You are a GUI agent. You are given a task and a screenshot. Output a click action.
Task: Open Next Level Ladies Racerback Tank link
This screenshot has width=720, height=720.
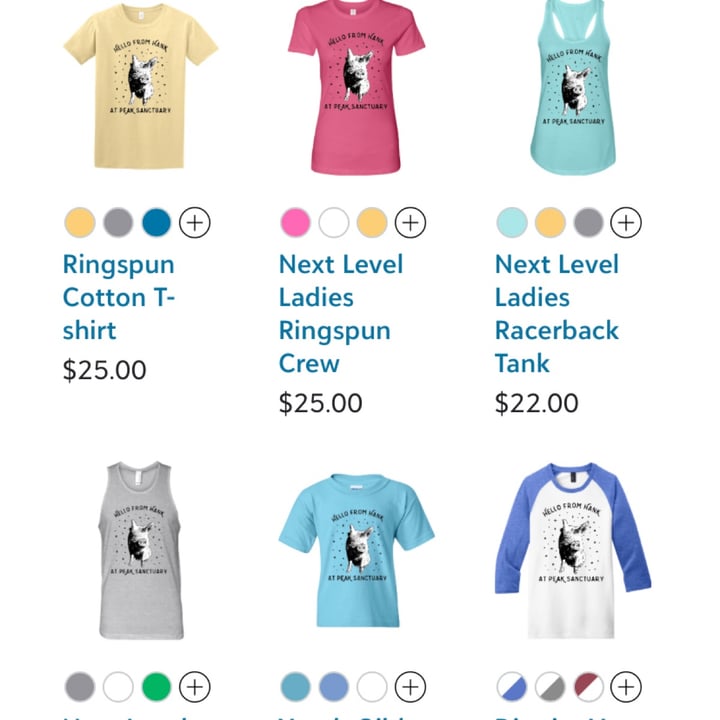(x=557, y=314)
